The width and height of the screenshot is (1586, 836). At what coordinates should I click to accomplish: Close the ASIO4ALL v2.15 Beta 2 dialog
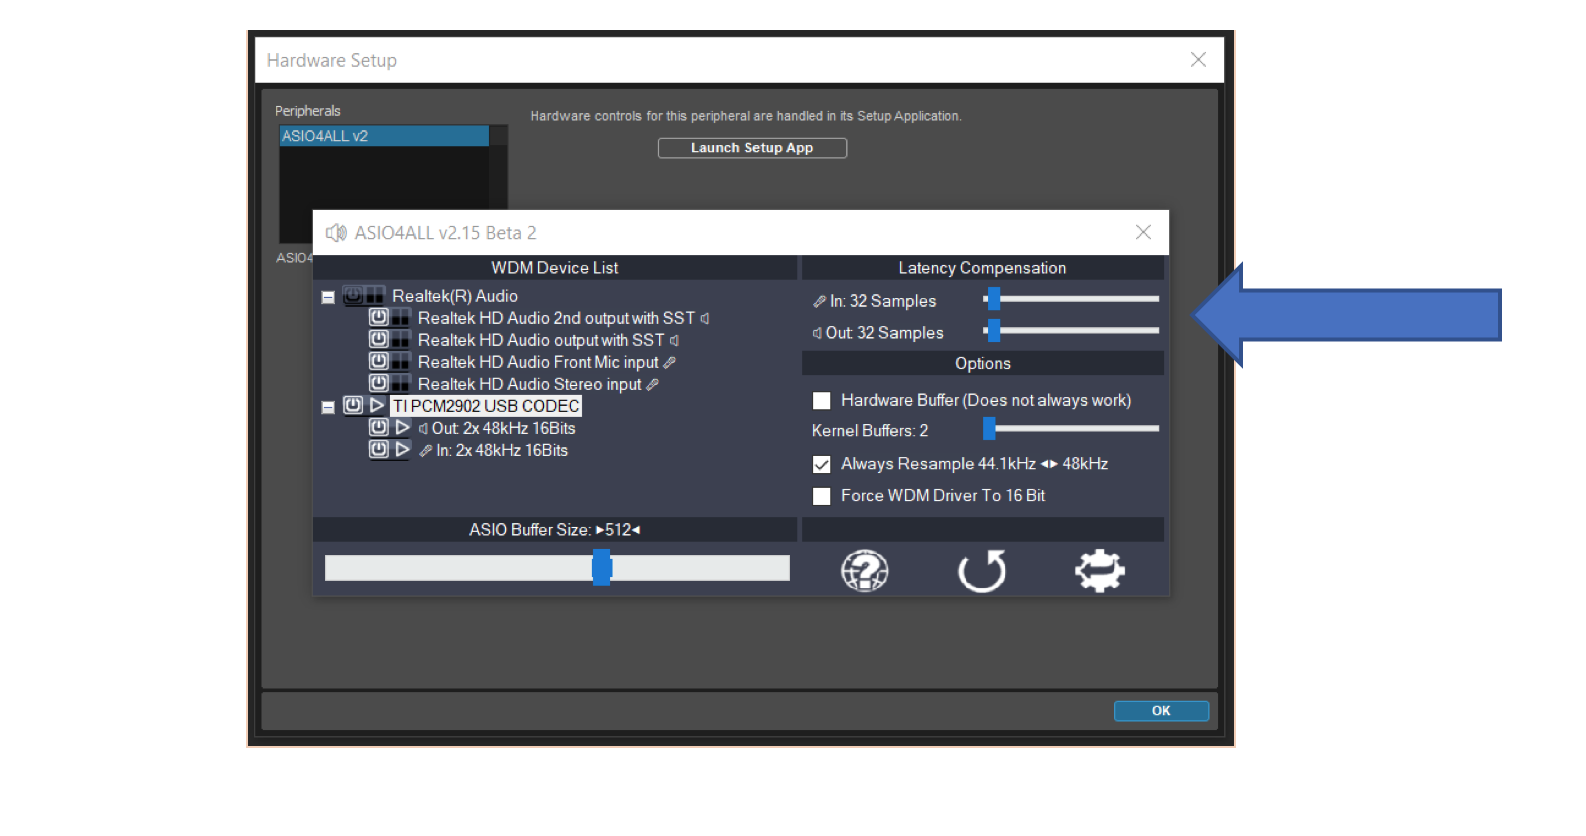point(1143,233)
